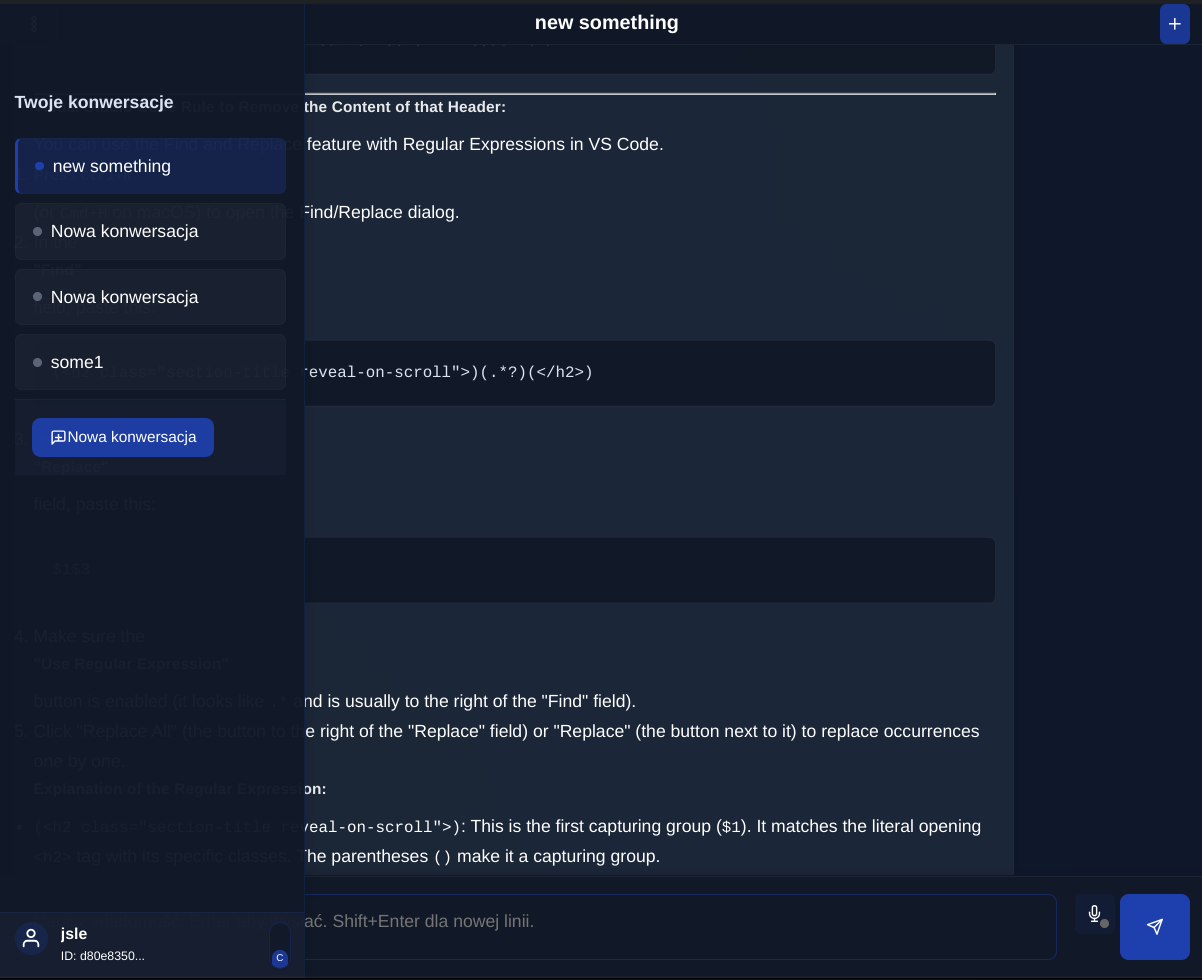This screenshot has height=980, width=1202.
Task: Click the chat icon inside Nowa konwersacja button
Action: [x=57, y=436]
